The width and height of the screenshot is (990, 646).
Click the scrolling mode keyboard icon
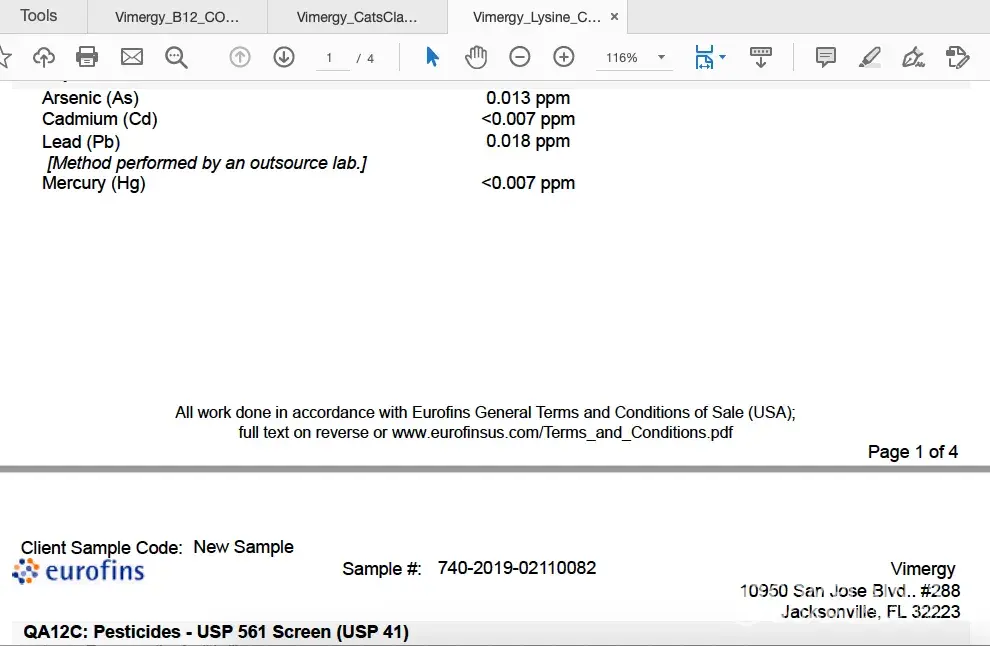click(761, 57)
